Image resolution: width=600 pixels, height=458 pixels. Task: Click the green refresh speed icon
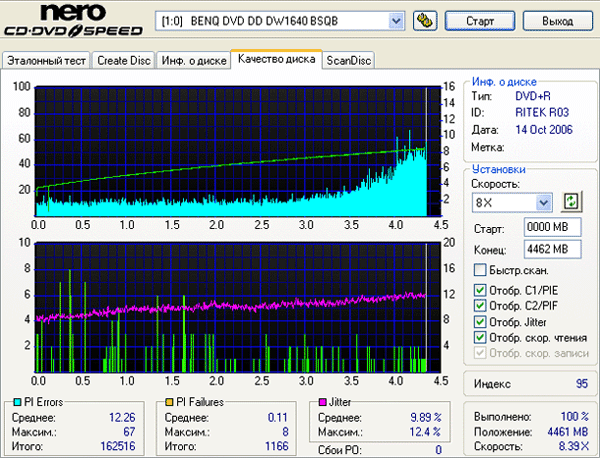[572, 202]
